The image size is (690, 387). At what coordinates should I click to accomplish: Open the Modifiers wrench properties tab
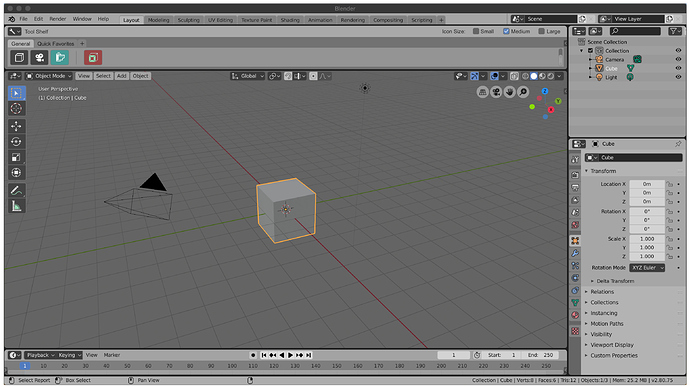(575, 253)
